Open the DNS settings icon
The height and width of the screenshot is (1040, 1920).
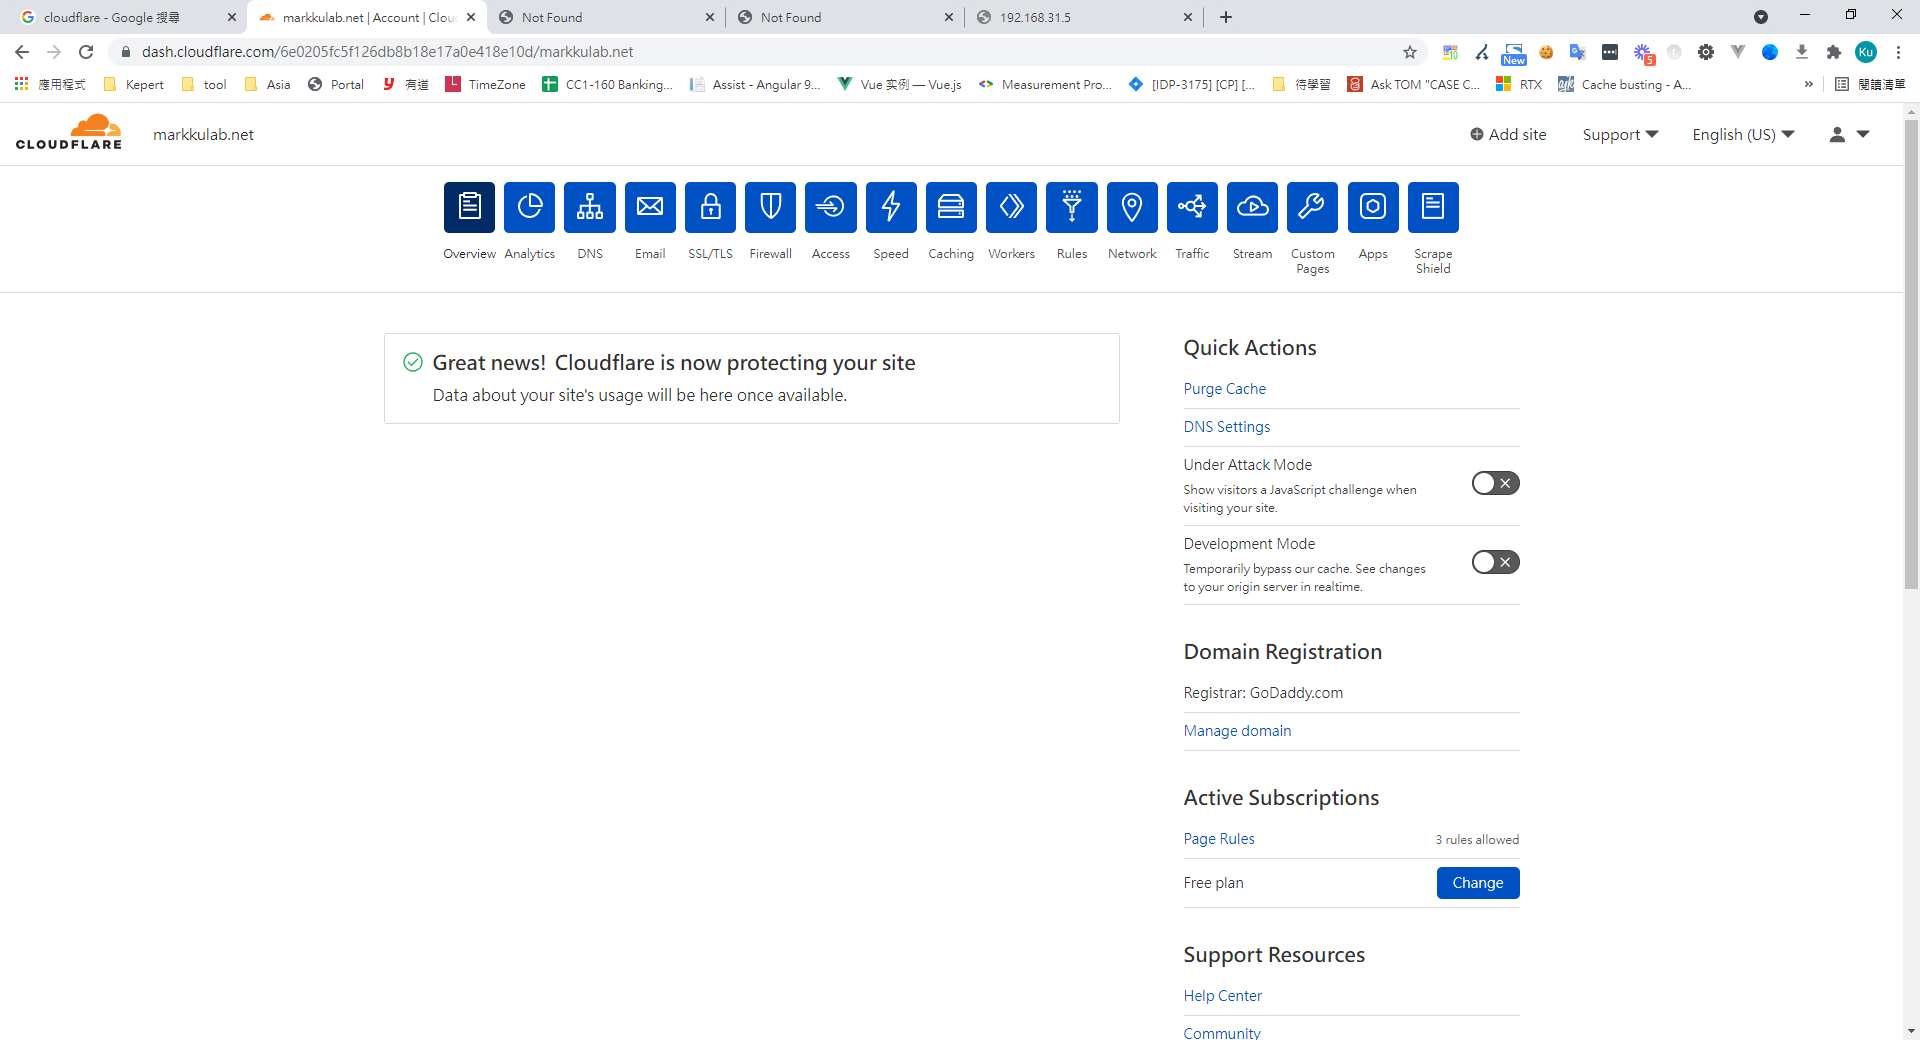pos(589,207)
